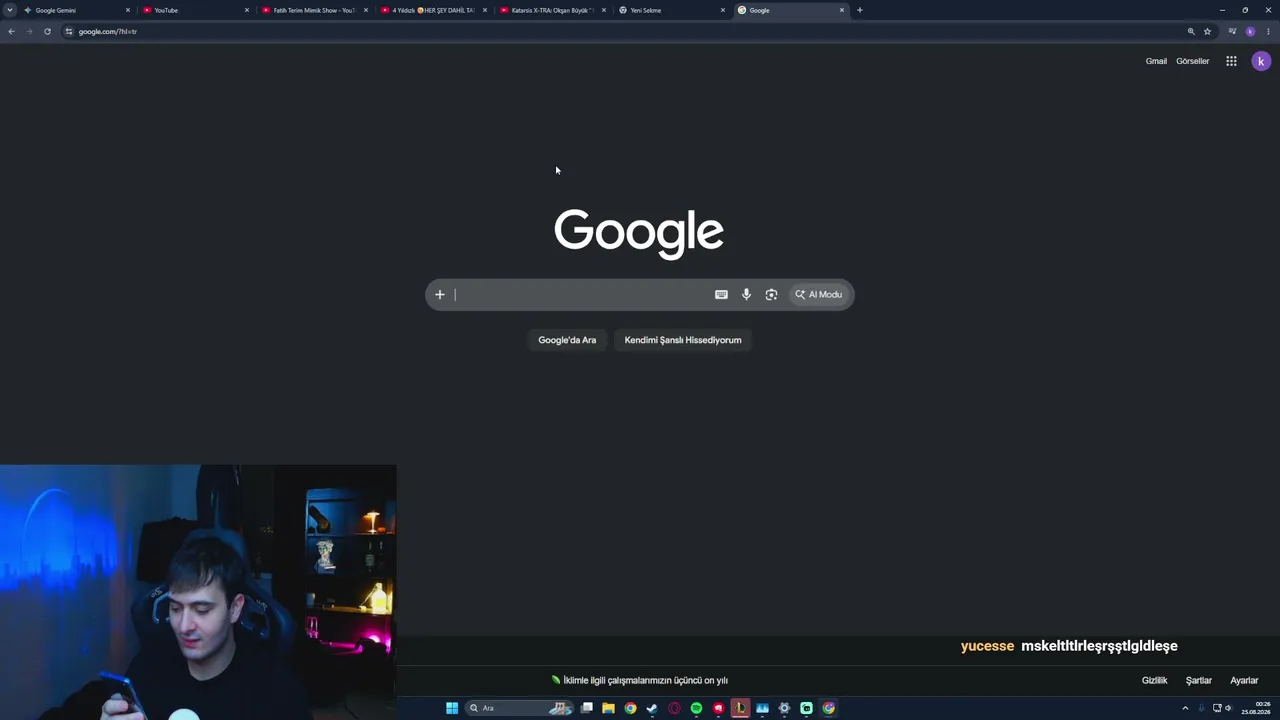The image size is (1280, 720).
Task: Open Task View from the taskbar
Action: (587, 708)
